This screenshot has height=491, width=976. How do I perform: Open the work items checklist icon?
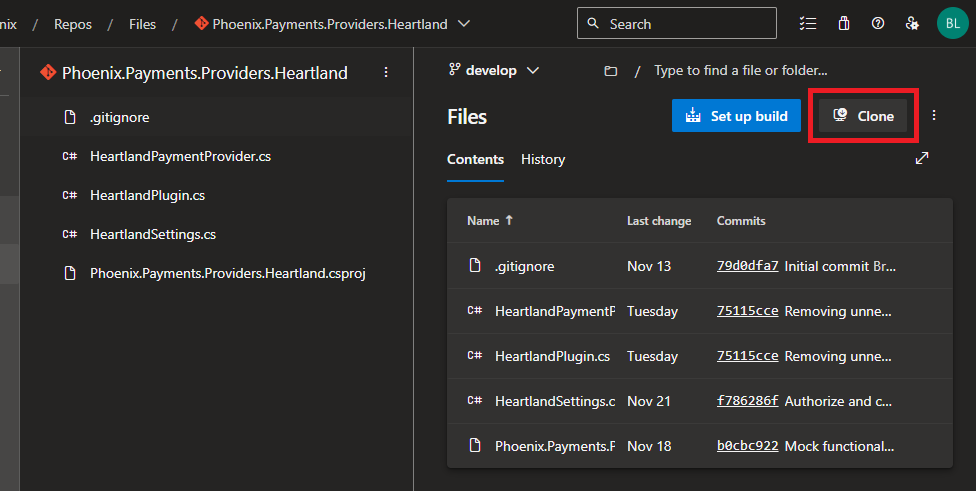[808, 24]
